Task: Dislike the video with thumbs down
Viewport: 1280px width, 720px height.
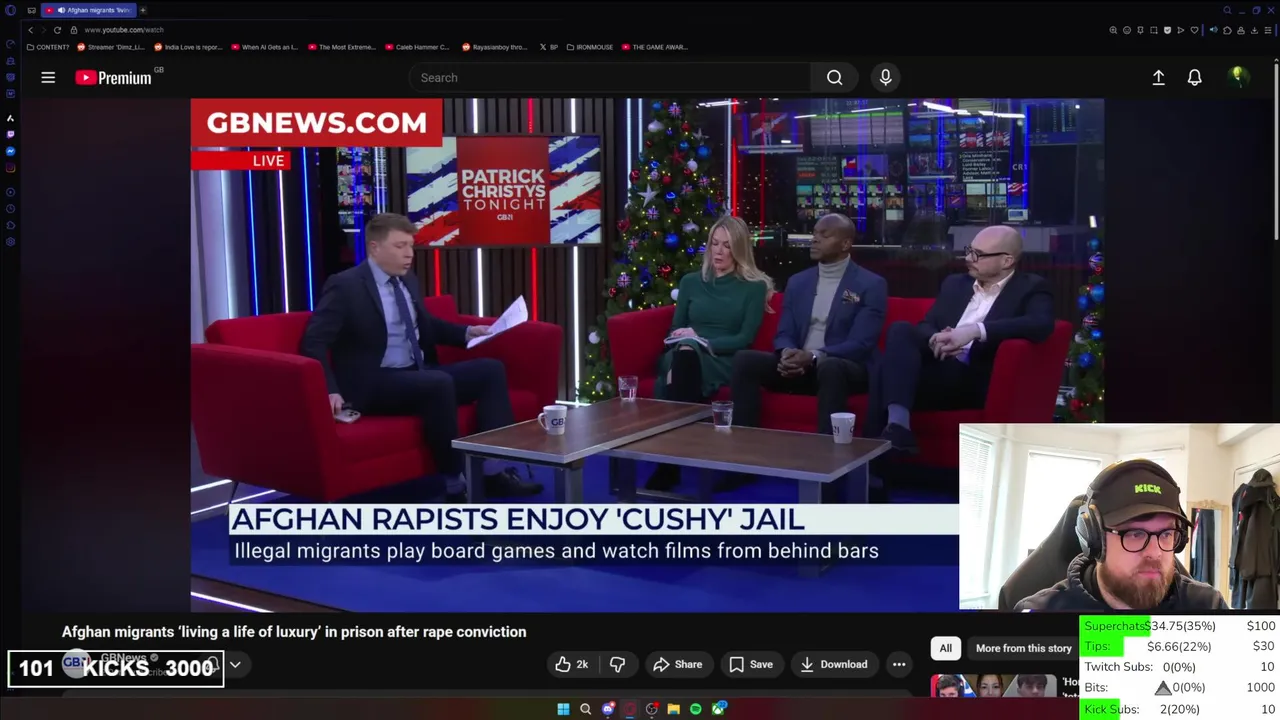Action: 617,664
